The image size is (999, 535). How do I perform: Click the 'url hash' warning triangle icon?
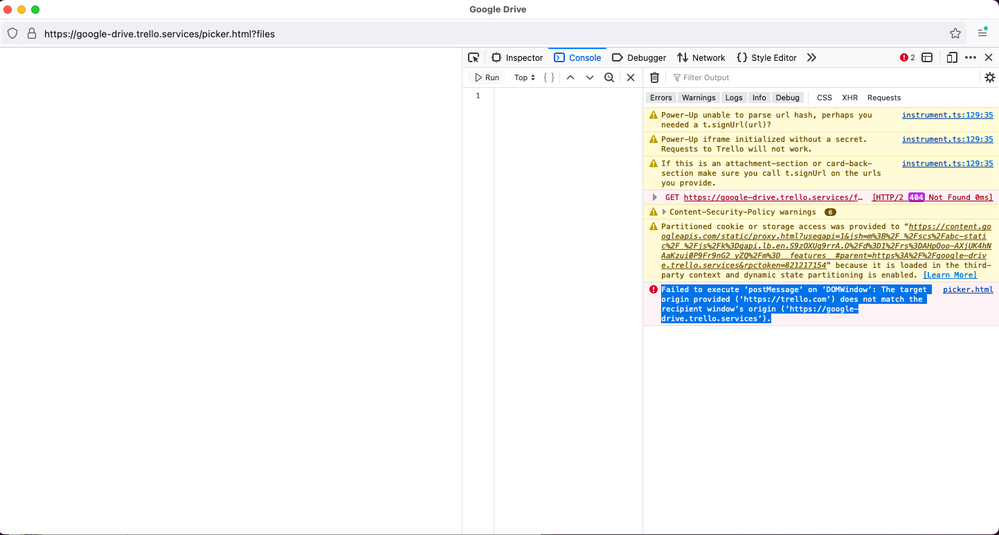point(653,115)
